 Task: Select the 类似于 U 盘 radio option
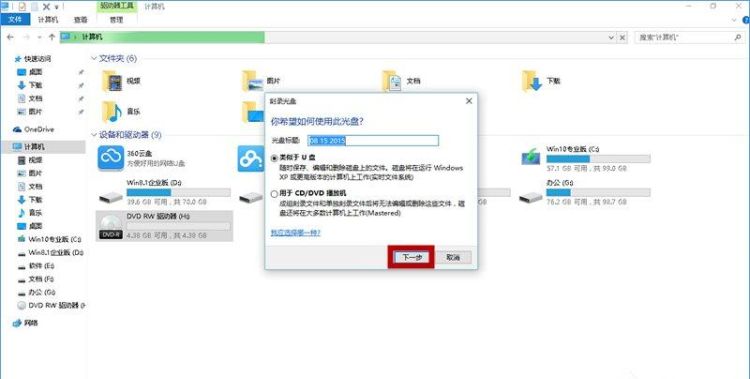[x=274, y=158]
